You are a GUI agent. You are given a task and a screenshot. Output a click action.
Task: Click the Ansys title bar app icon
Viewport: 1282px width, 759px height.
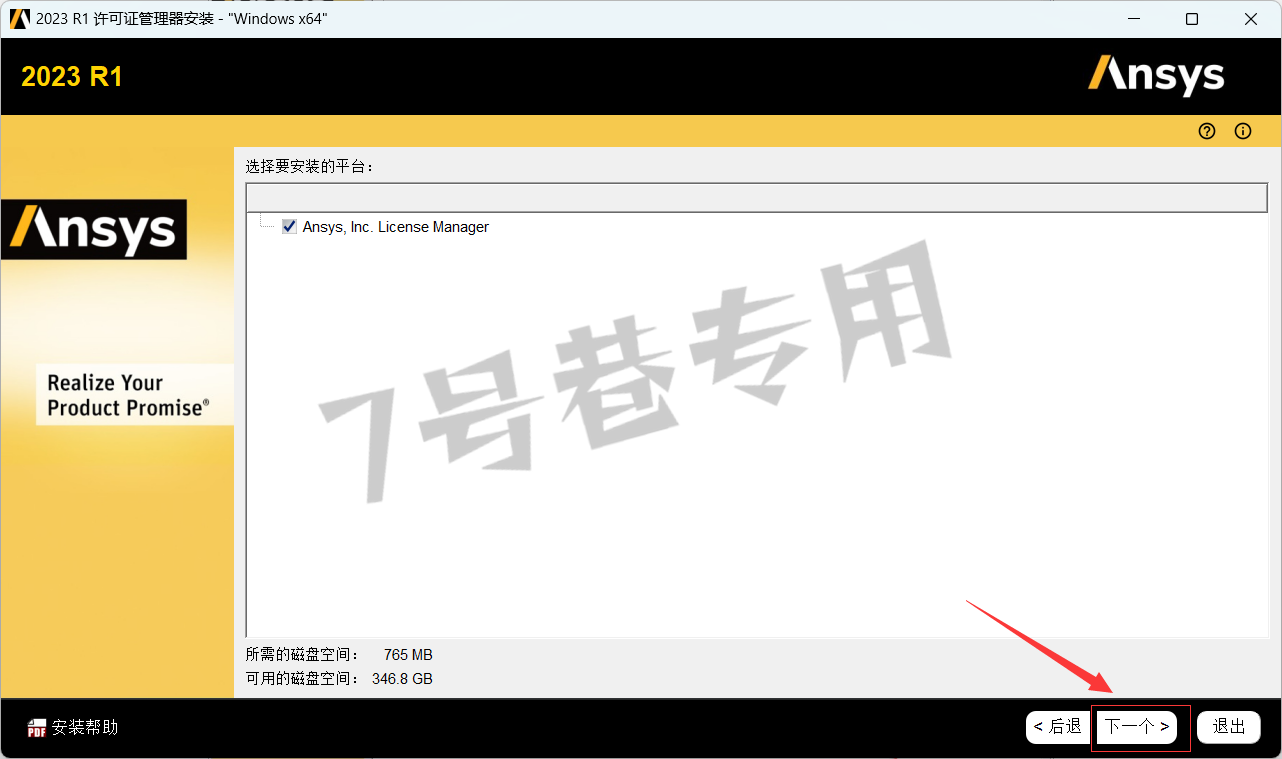coord(20,19)
